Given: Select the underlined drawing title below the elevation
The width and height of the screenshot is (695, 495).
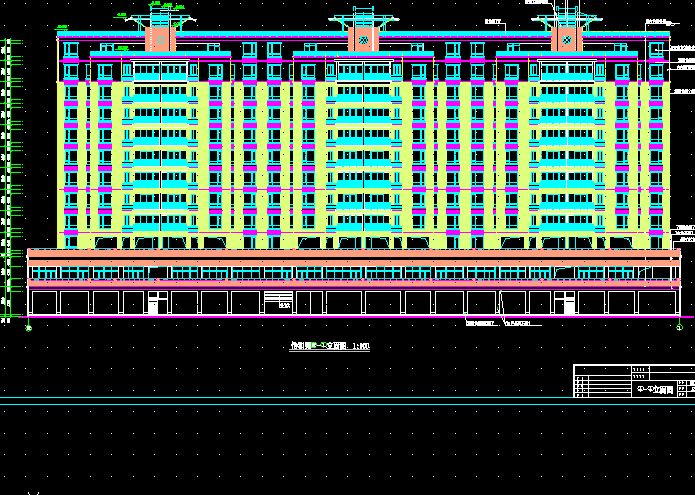Looking at the screenshot, I should [329, 346].
